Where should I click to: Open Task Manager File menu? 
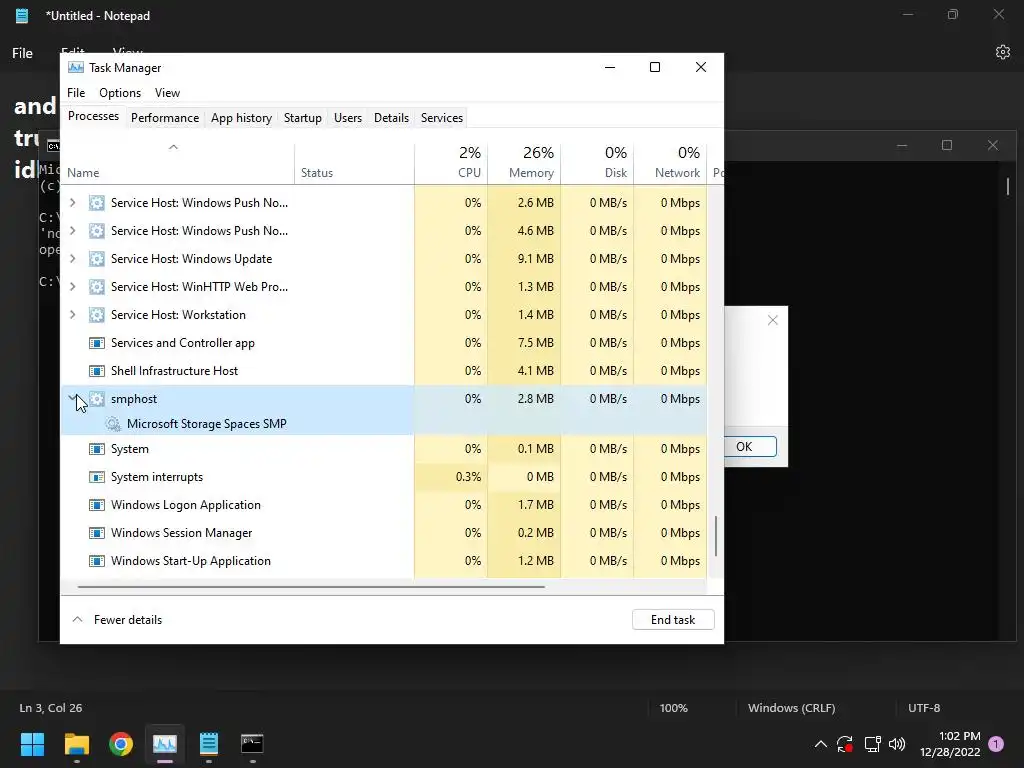click(x=76, y=93)
